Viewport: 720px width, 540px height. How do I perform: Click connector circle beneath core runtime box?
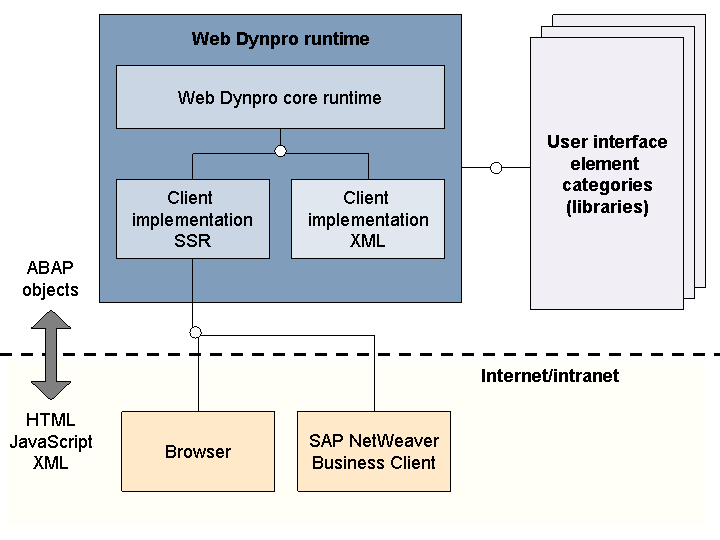(x=280, y=151)
